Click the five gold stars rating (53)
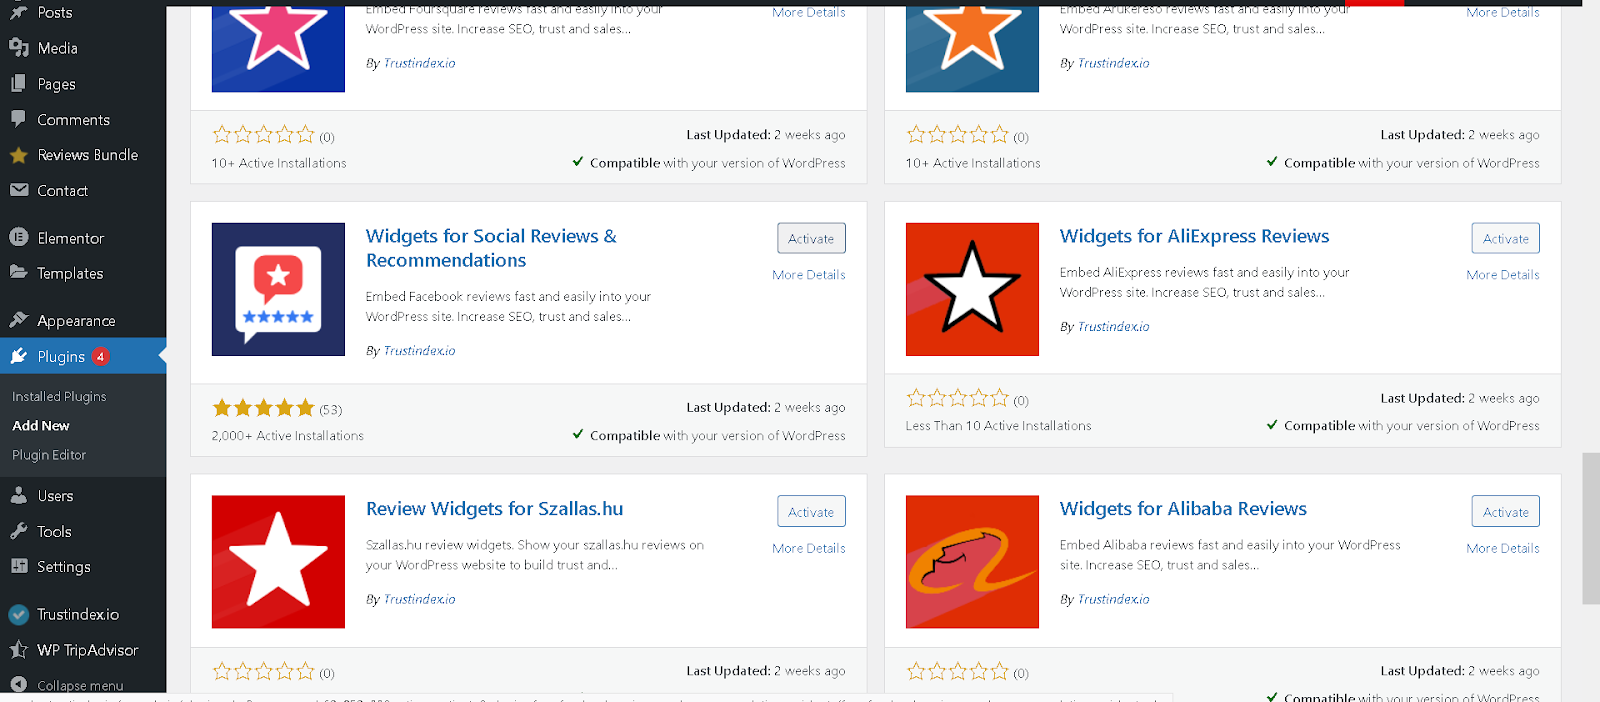The width and height of the screenshot is (1600, 702). (263, 408)
